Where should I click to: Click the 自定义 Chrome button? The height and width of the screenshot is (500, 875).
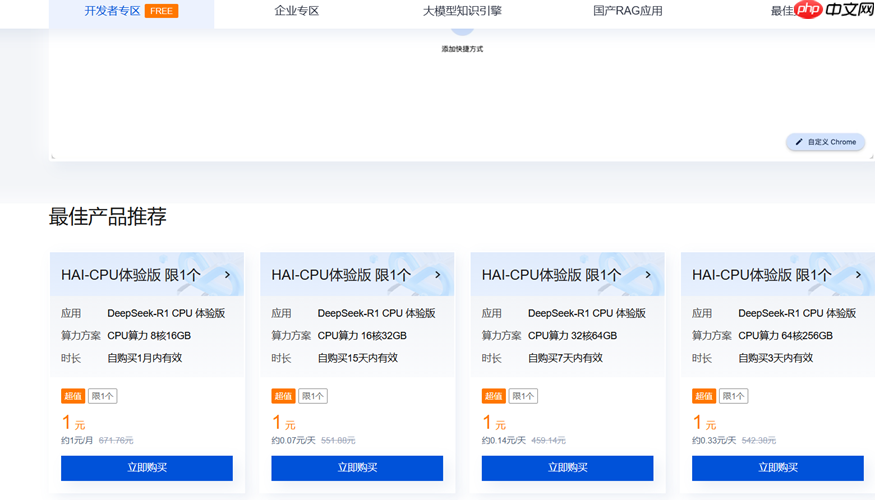tap(825, 142)
